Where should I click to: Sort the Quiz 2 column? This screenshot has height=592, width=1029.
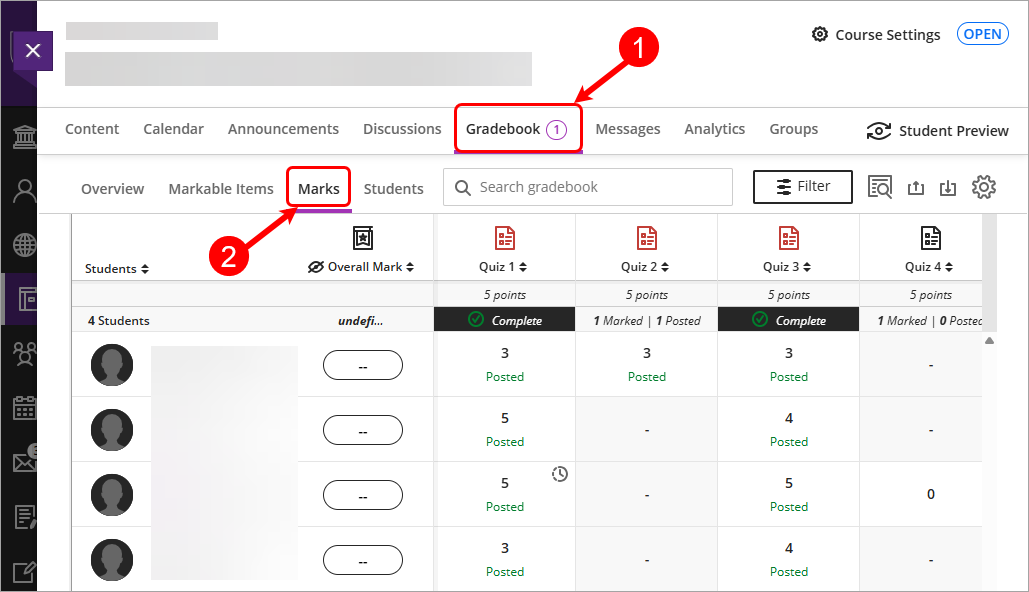coord(665,267)
